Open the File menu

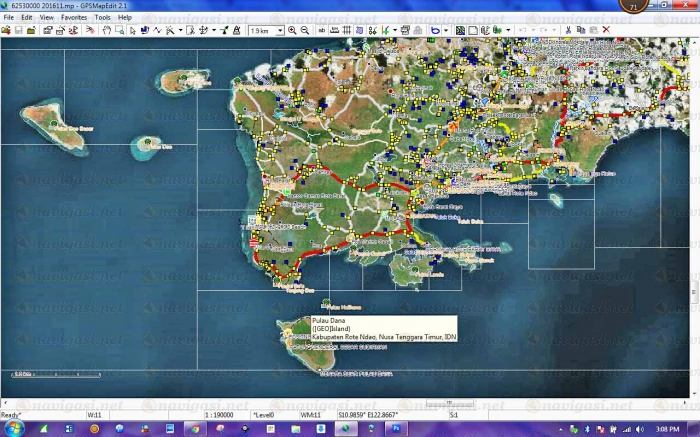coord(8,17)
